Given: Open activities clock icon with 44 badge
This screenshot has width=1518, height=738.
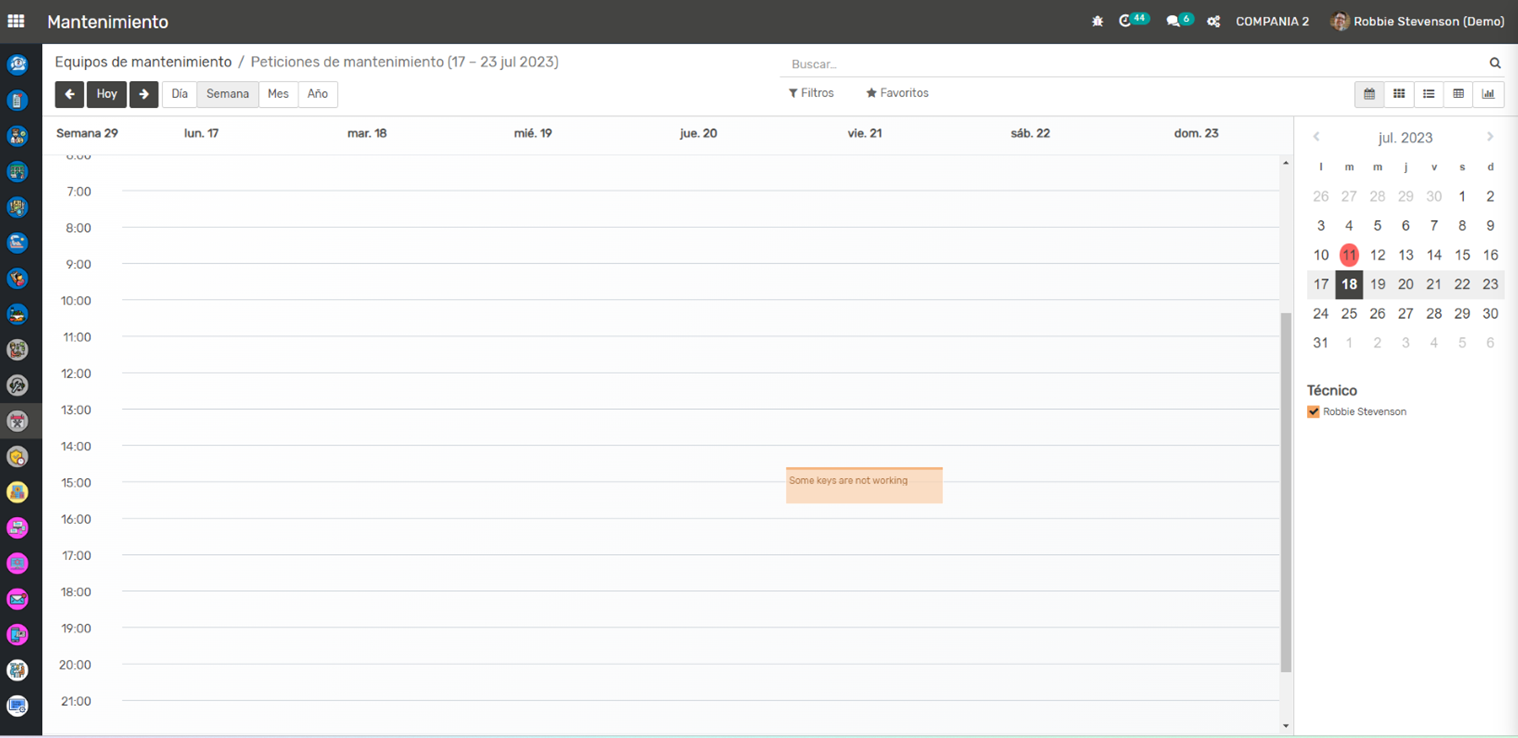Looking at the screenshot, I should (x=1126, y=21).
